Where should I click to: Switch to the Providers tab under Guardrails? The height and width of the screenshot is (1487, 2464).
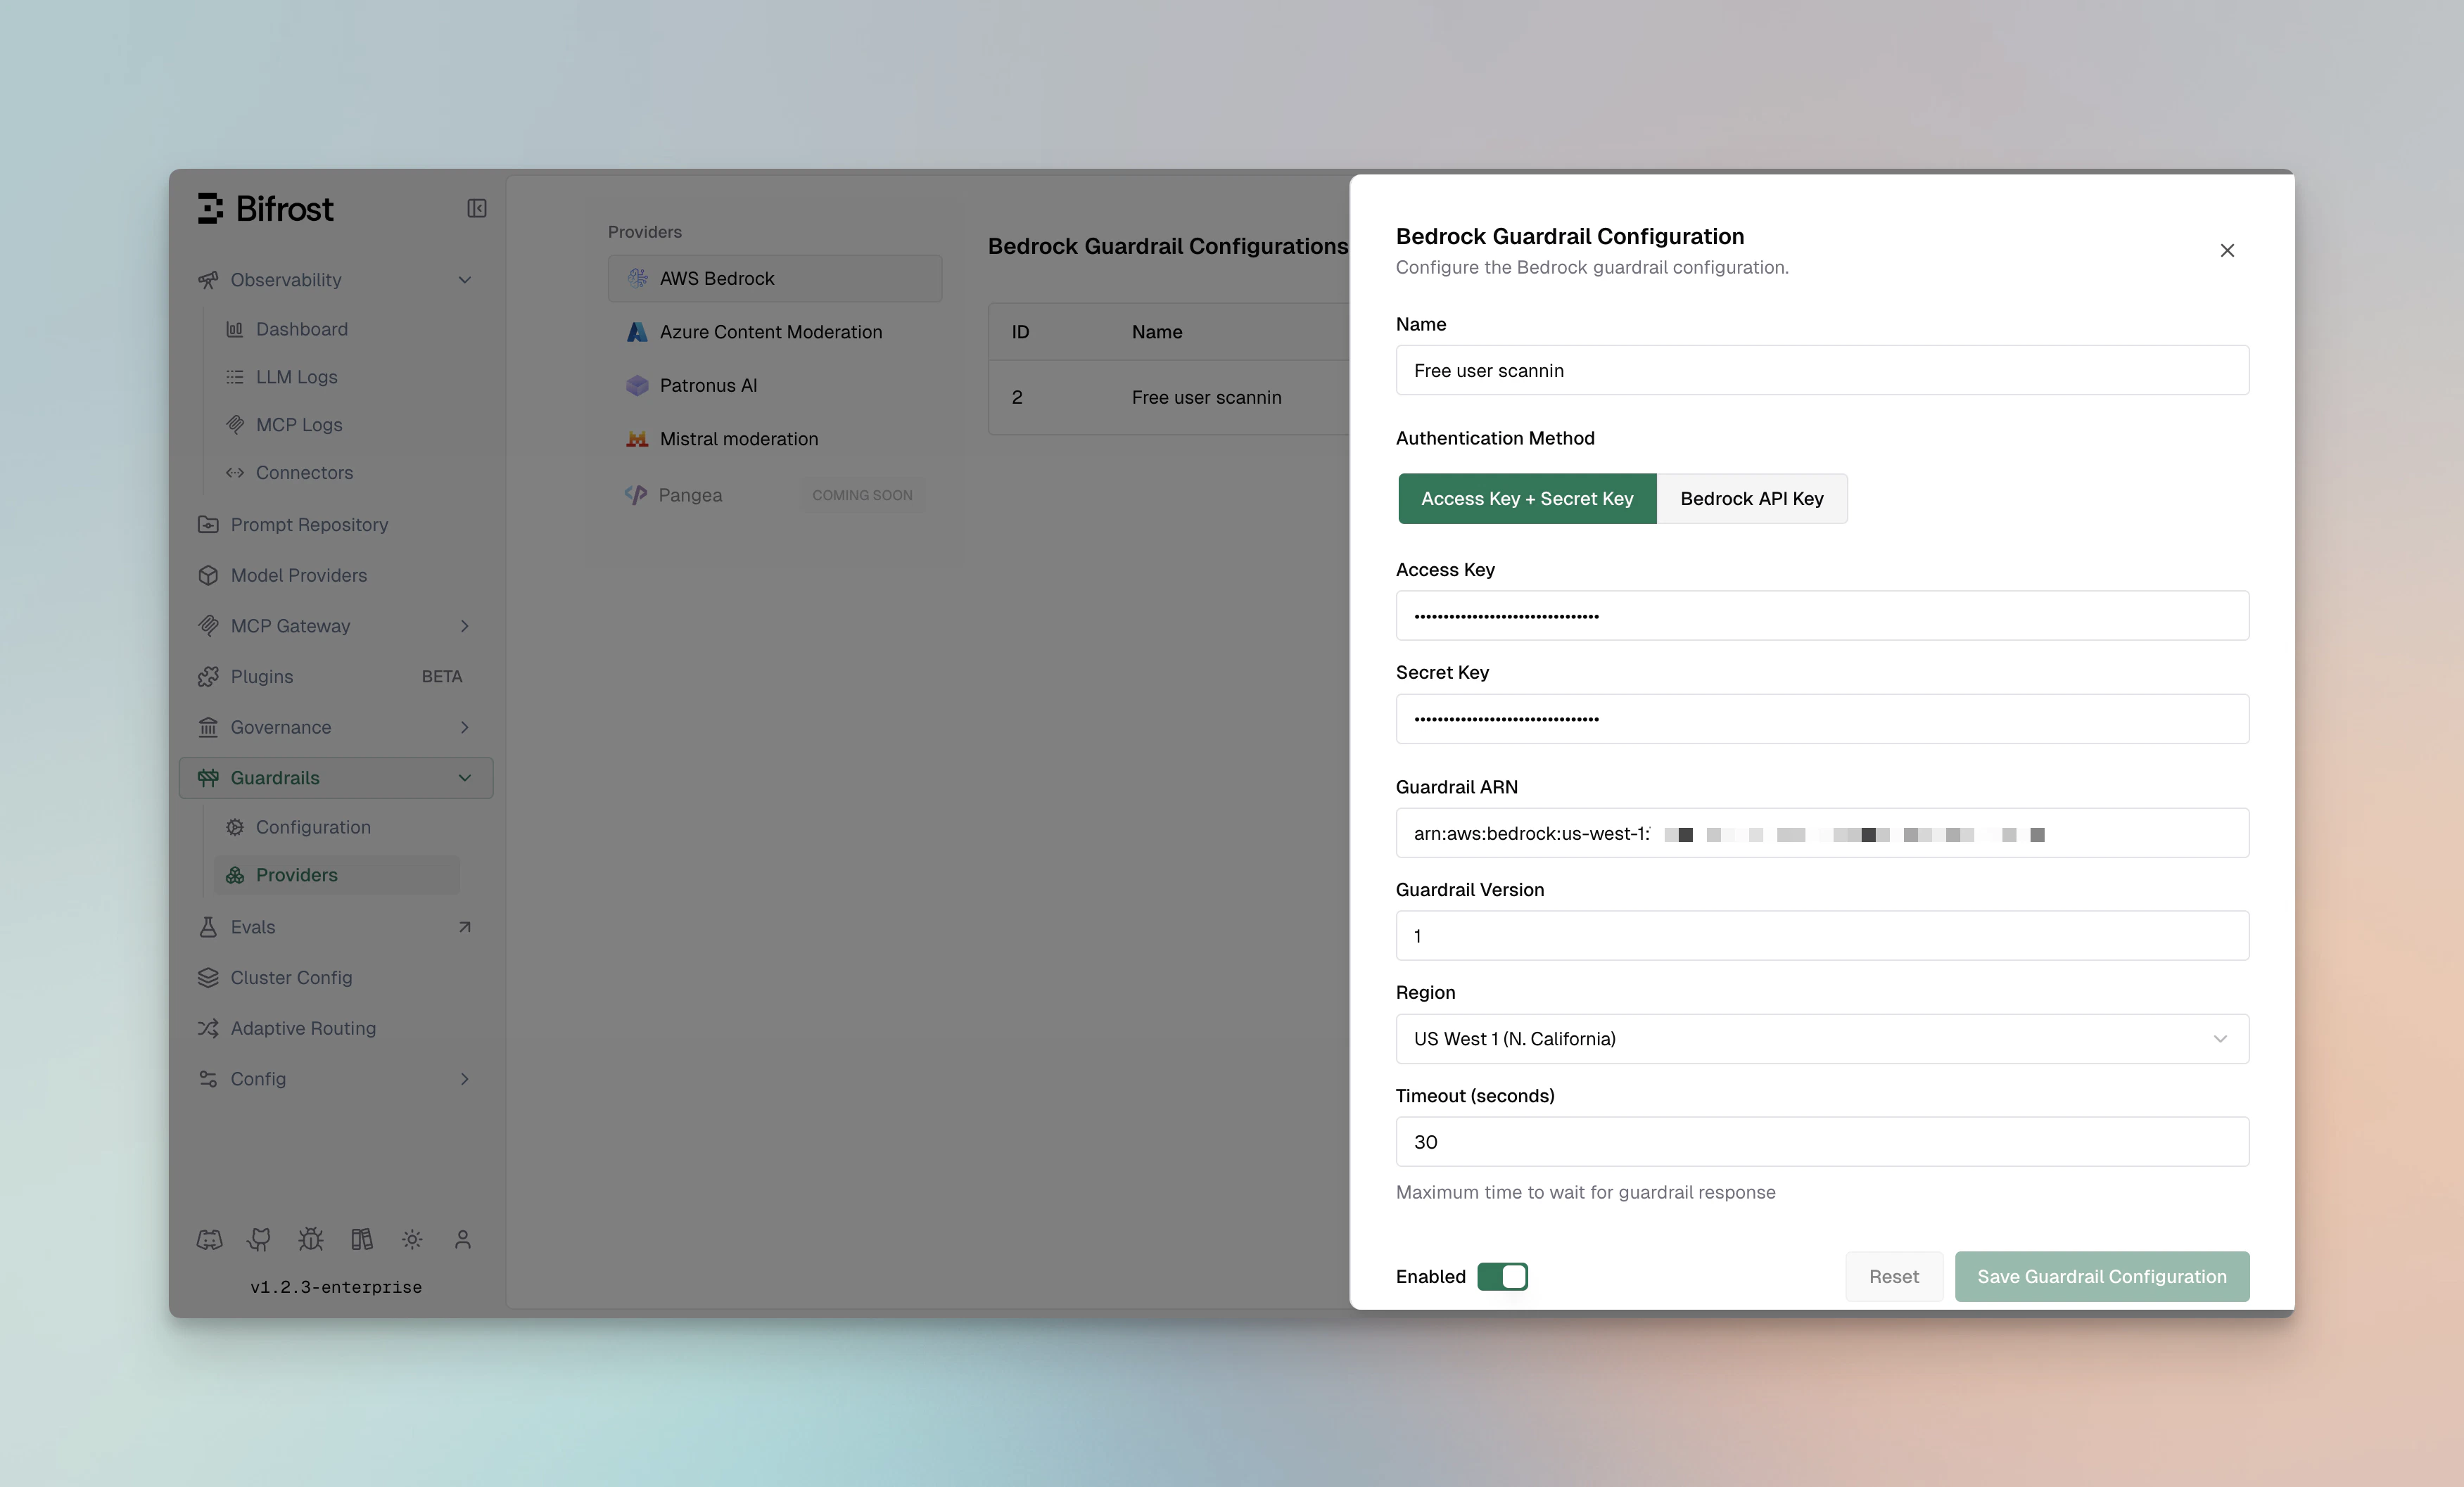click(x=296, y=874)
